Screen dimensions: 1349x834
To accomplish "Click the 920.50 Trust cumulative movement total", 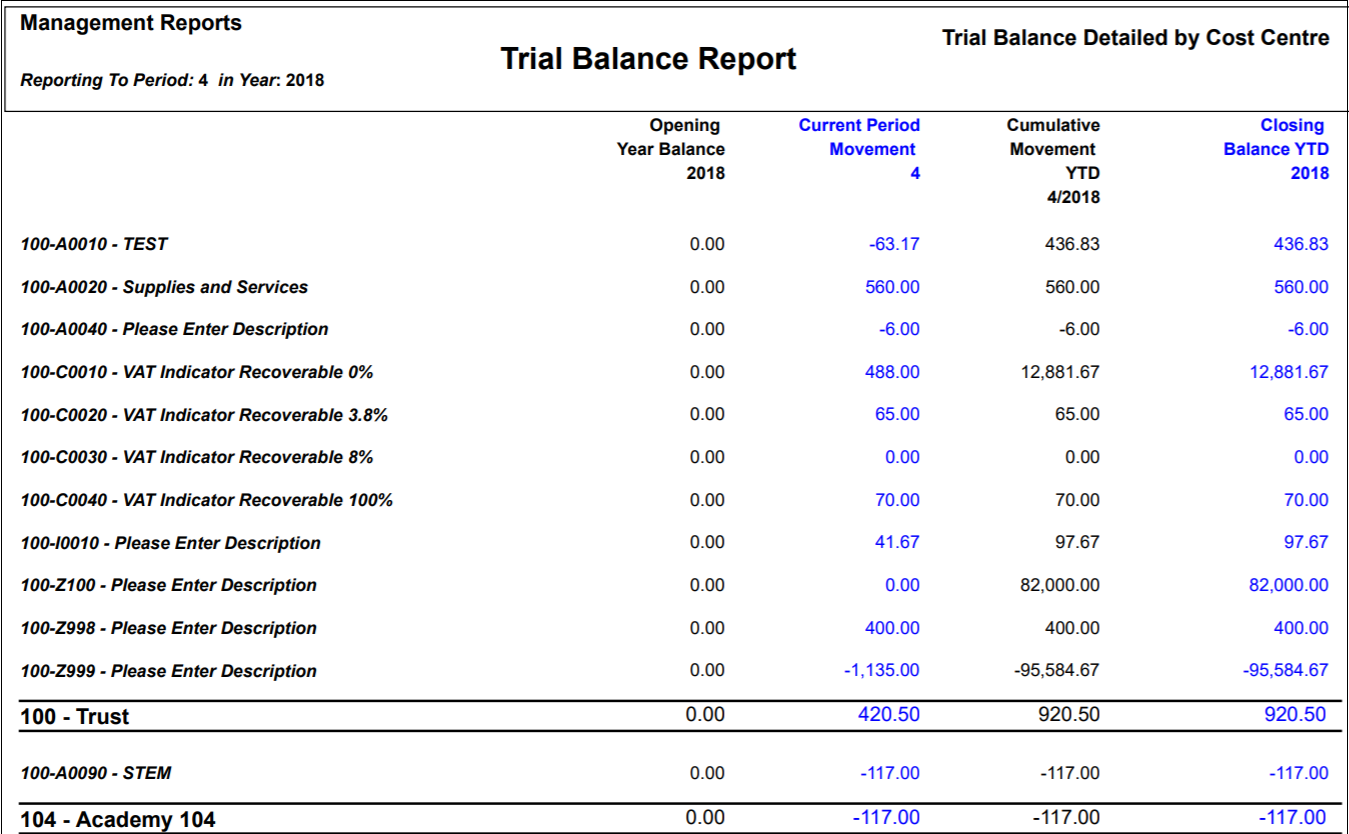I will point(1069,714).
